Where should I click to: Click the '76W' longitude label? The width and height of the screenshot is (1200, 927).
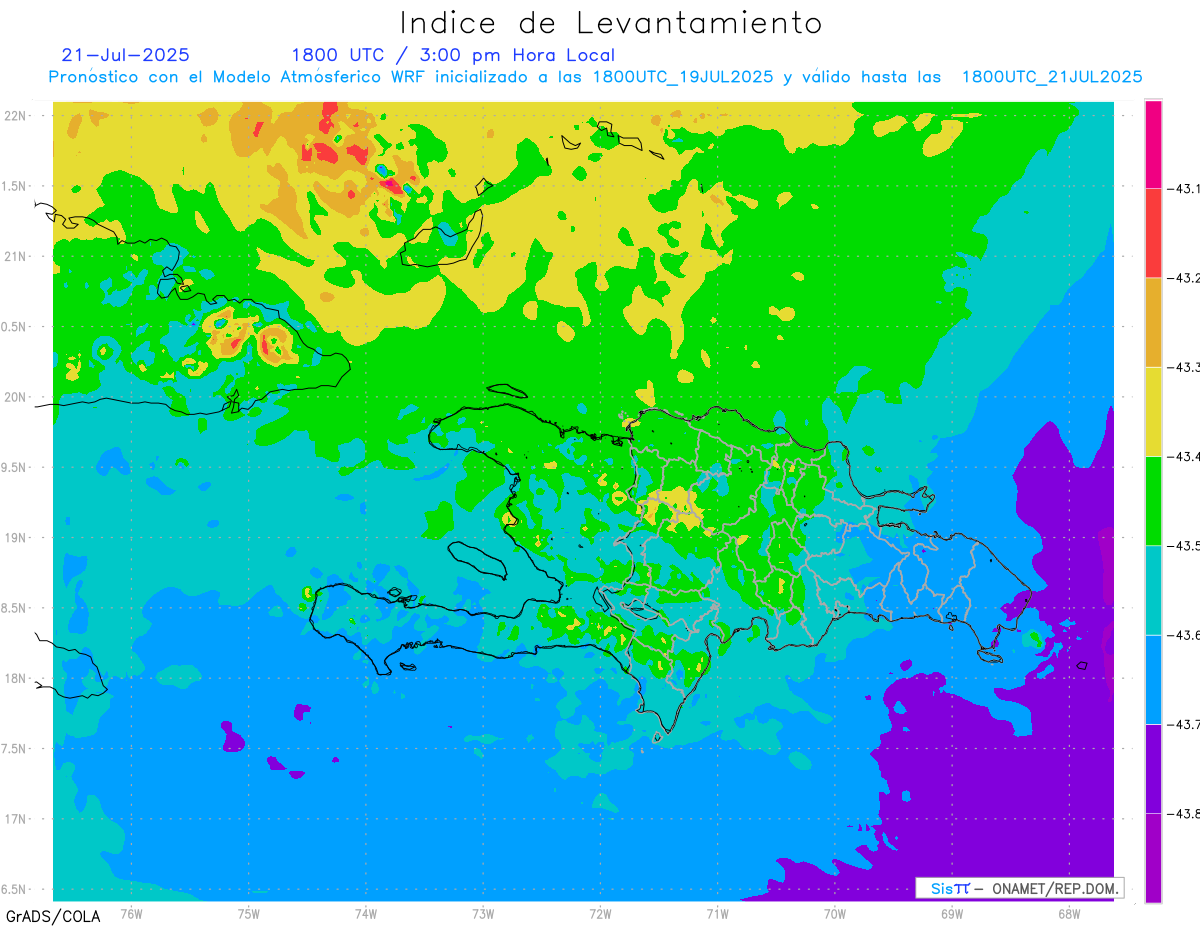131,913
